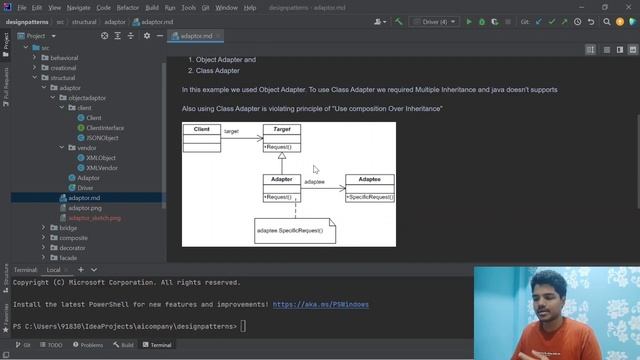Close the adaptor.md tab

pos(218,36)
